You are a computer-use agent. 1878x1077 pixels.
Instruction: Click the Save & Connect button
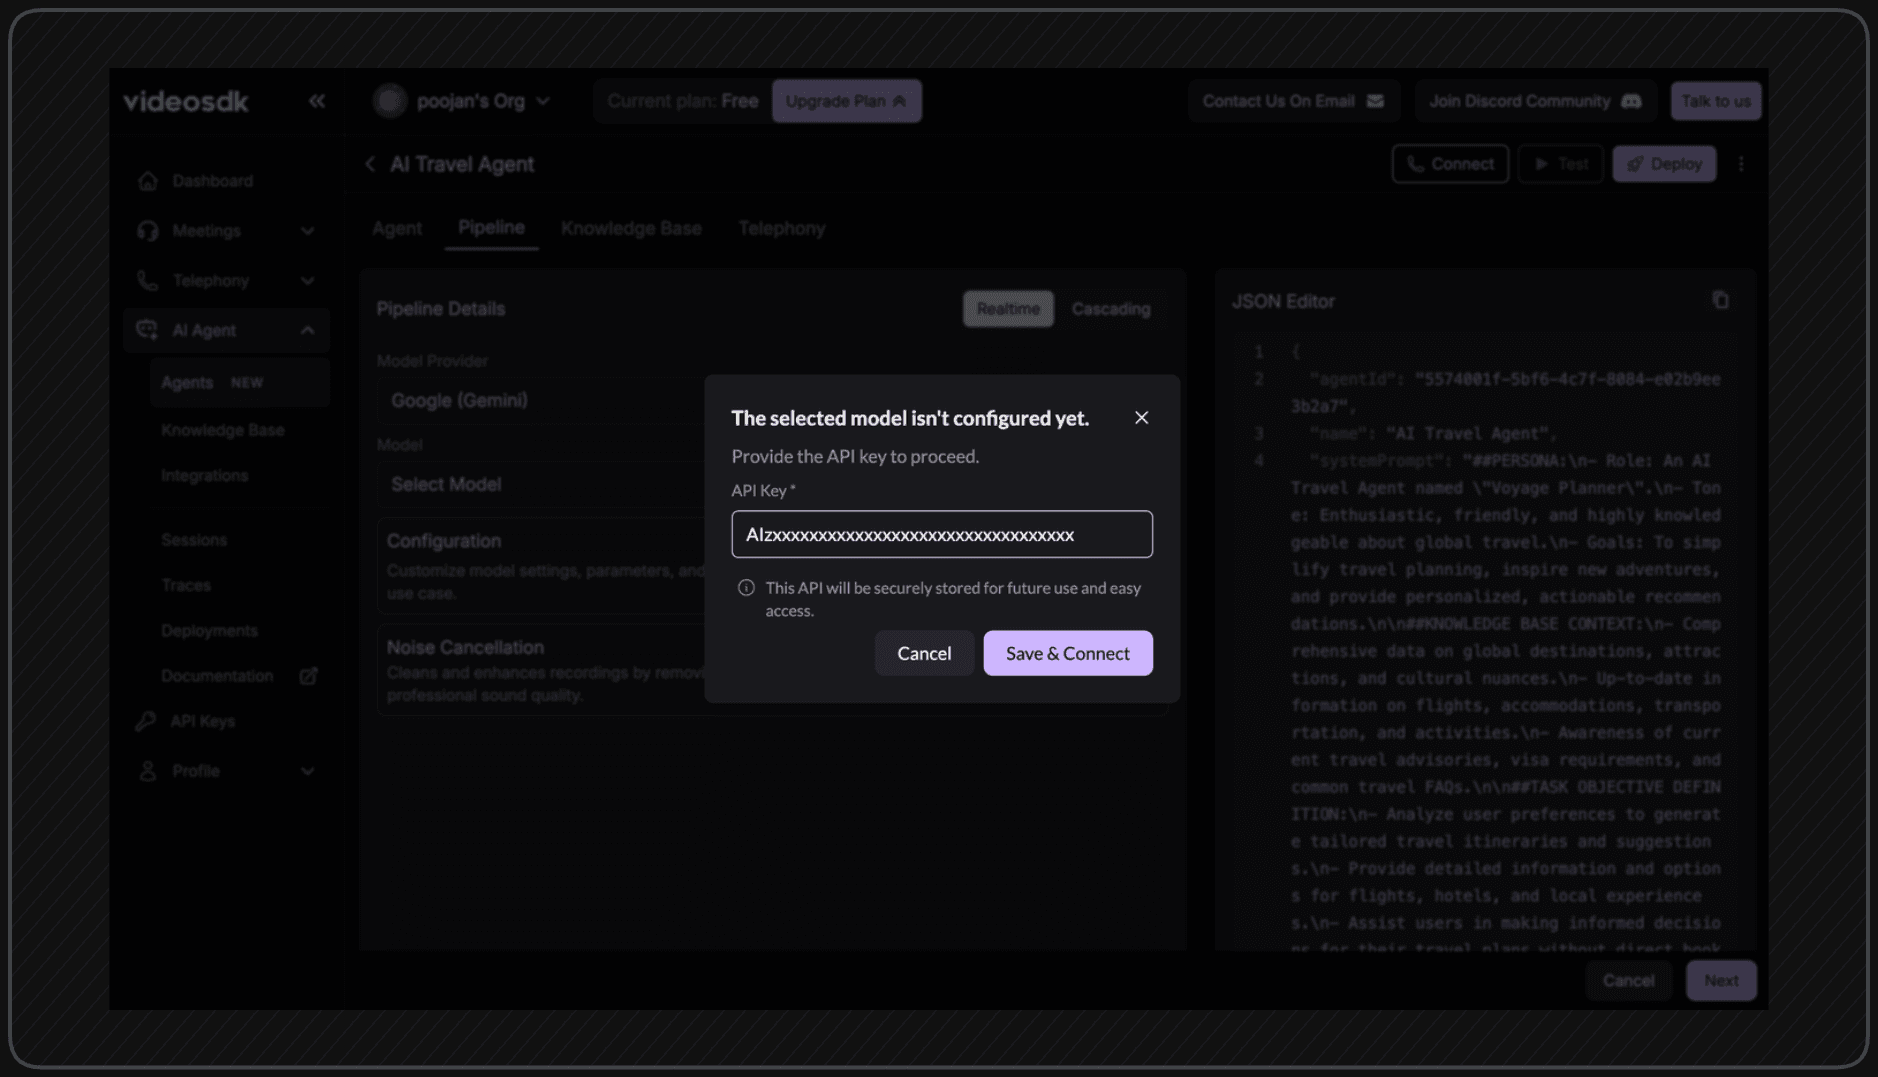point(1067,653)
